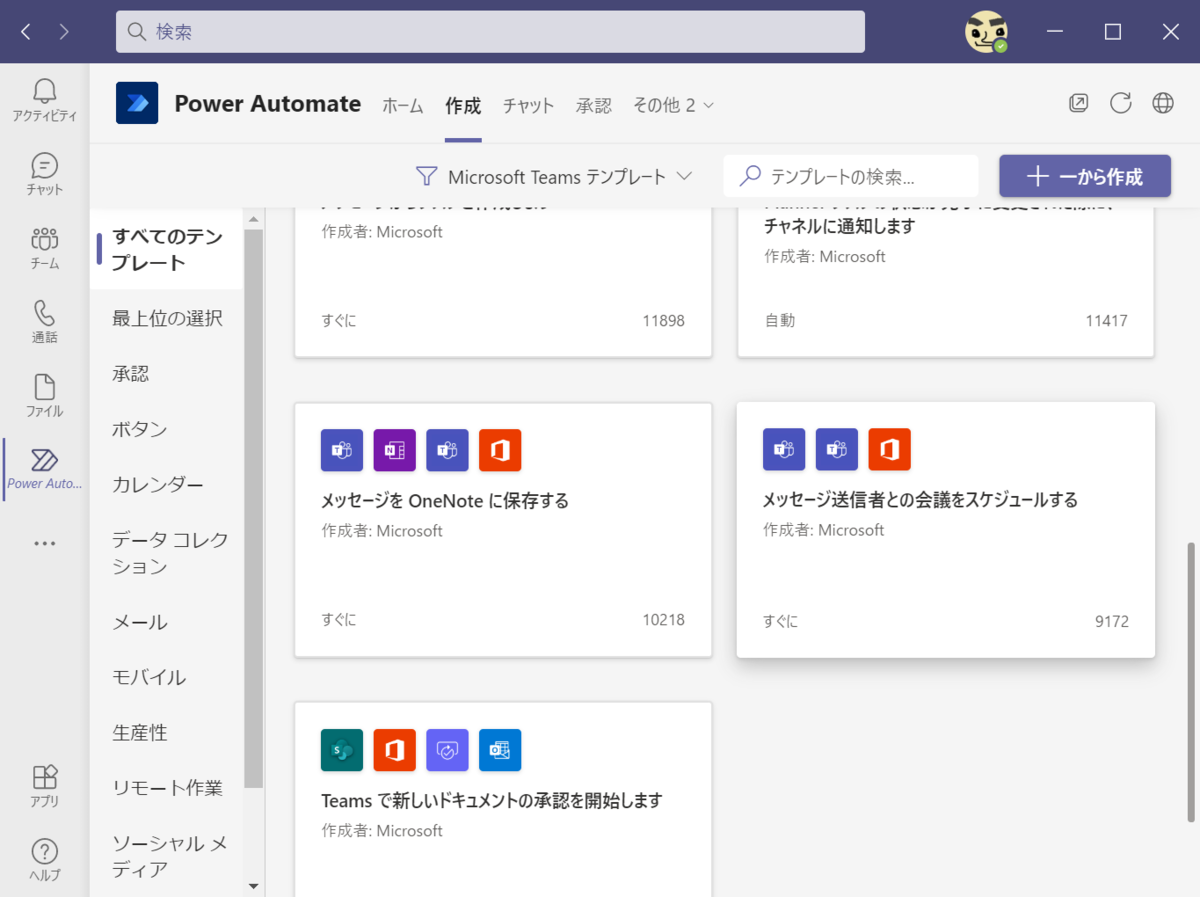The height and width of the screenshot is (897, 1200).
Task: Click the 11417 usage count text
Action: click(x=1106, y=320)
